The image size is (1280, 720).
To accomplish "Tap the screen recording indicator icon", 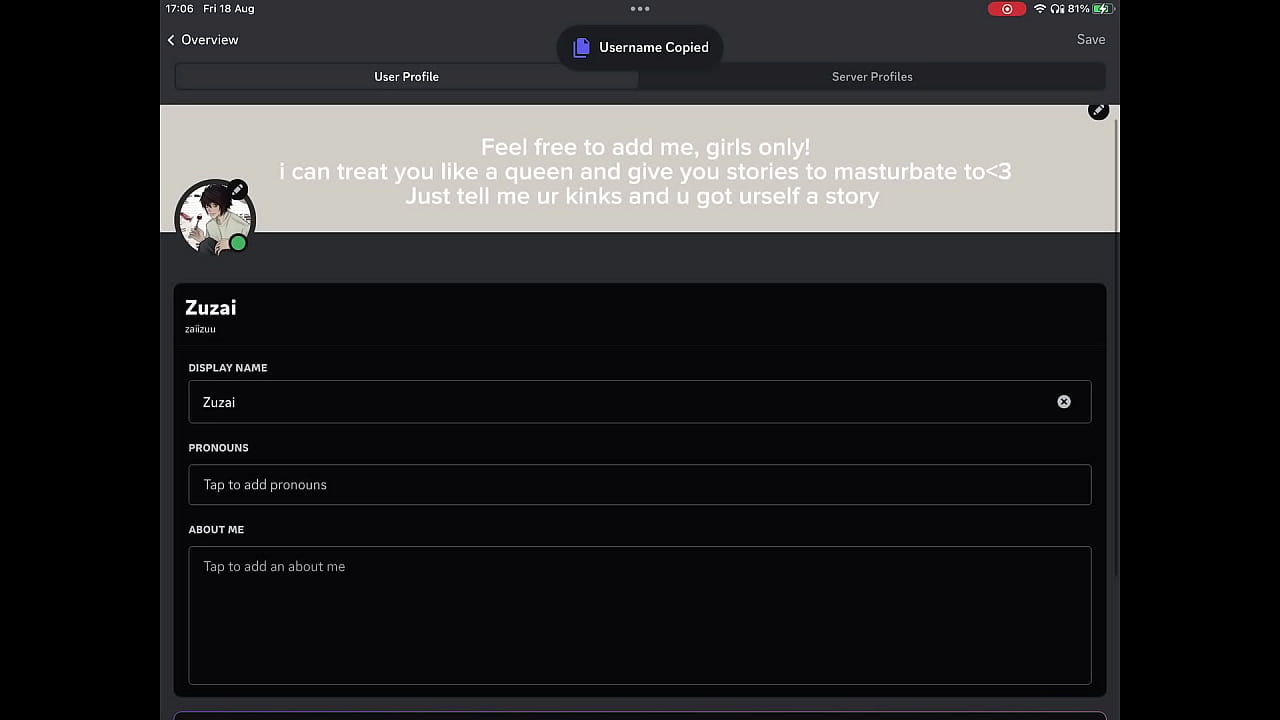I will [x=1007, y=9].
